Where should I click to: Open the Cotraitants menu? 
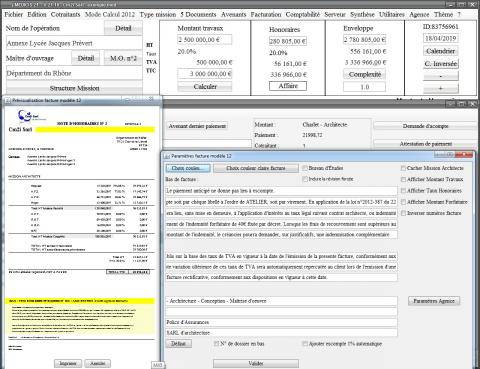(65, 15)
